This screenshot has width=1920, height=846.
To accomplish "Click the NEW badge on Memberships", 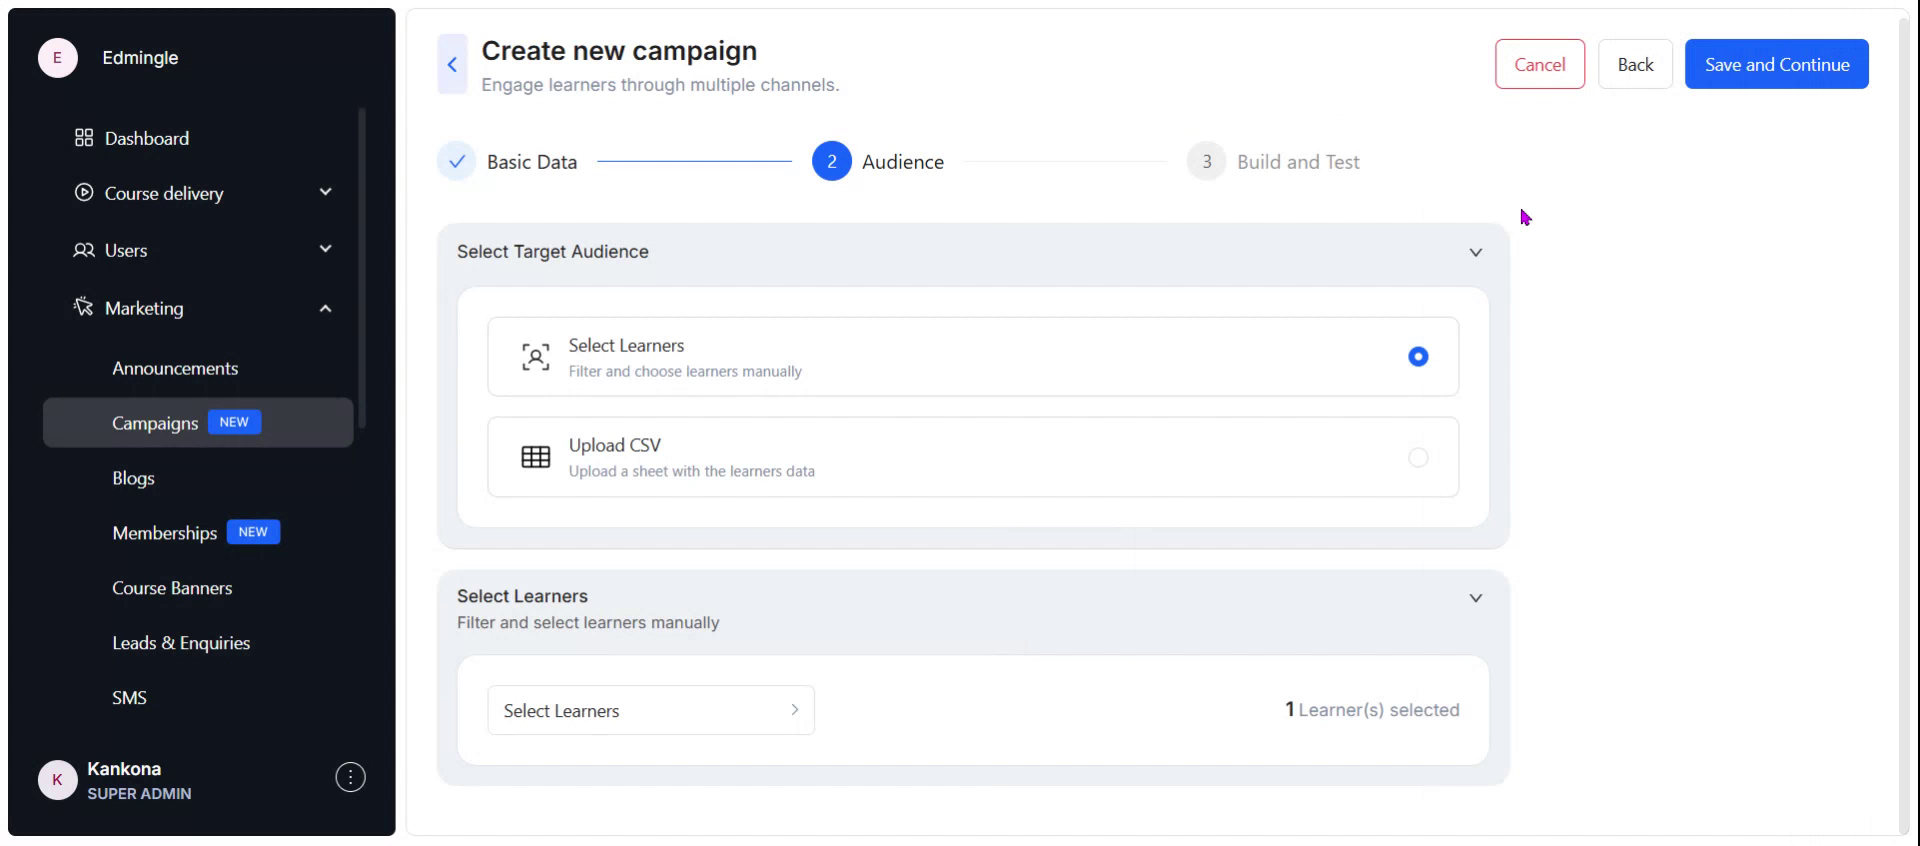I will click(253, 532).
